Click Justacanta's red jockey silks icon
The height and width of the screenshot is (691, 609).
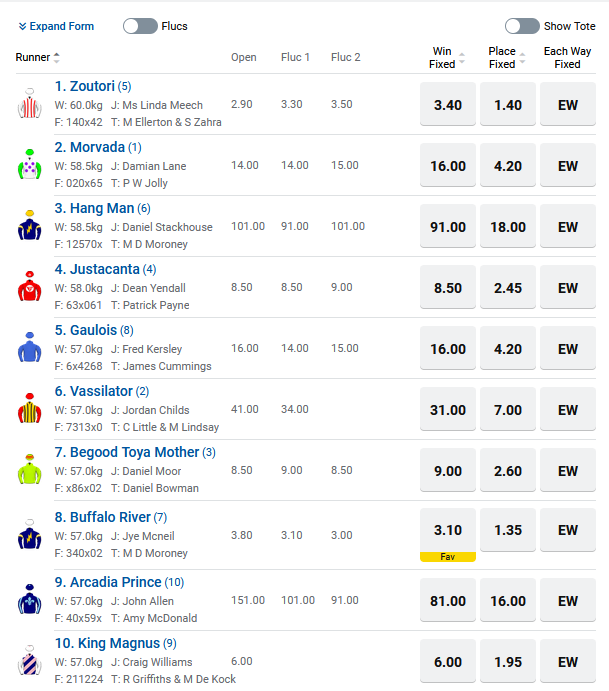point(28,287)
